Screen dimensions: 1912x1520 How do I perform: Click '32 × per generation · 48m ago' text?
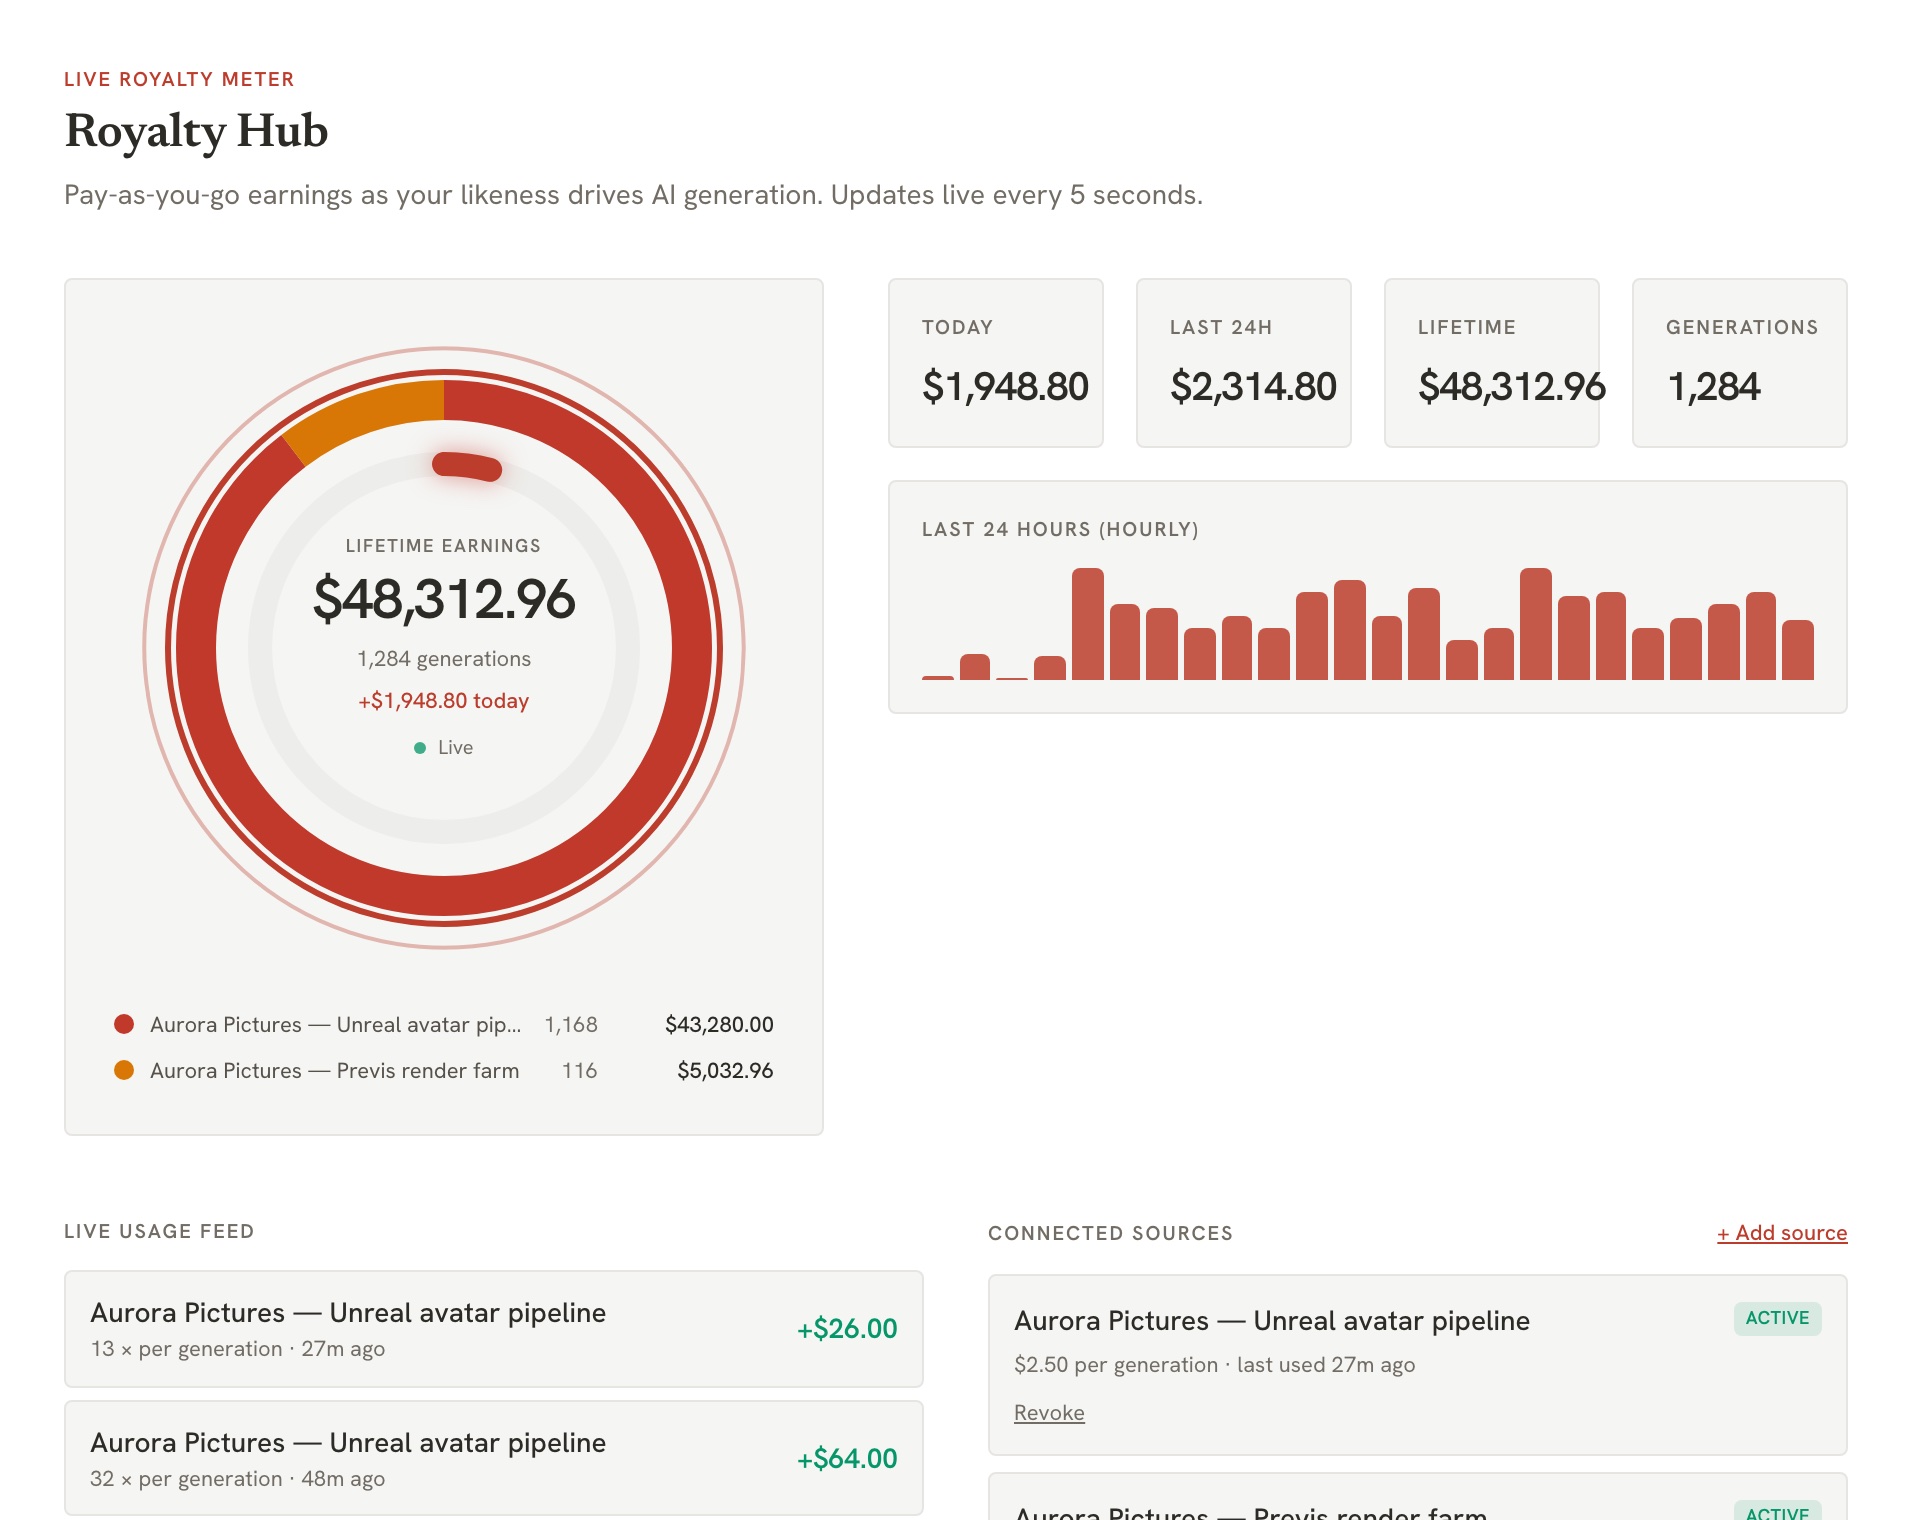tap(238, 1479)
